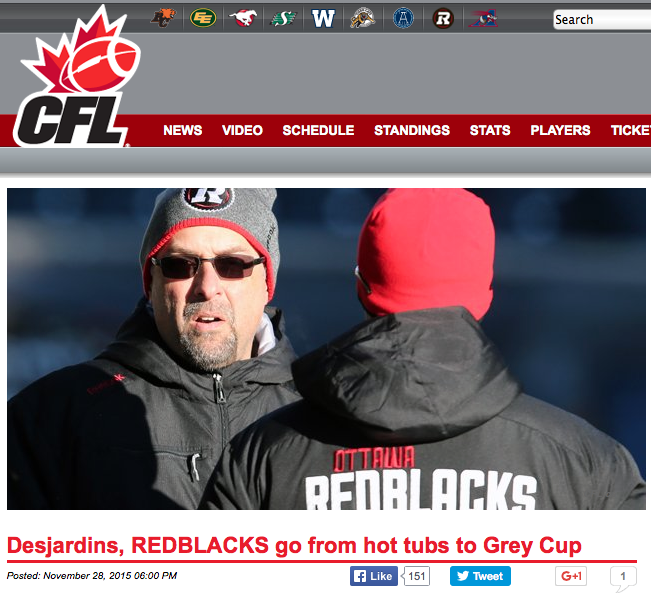
Task: Open the Calgary Stampeders horse logo
Action: click(243, 18)
